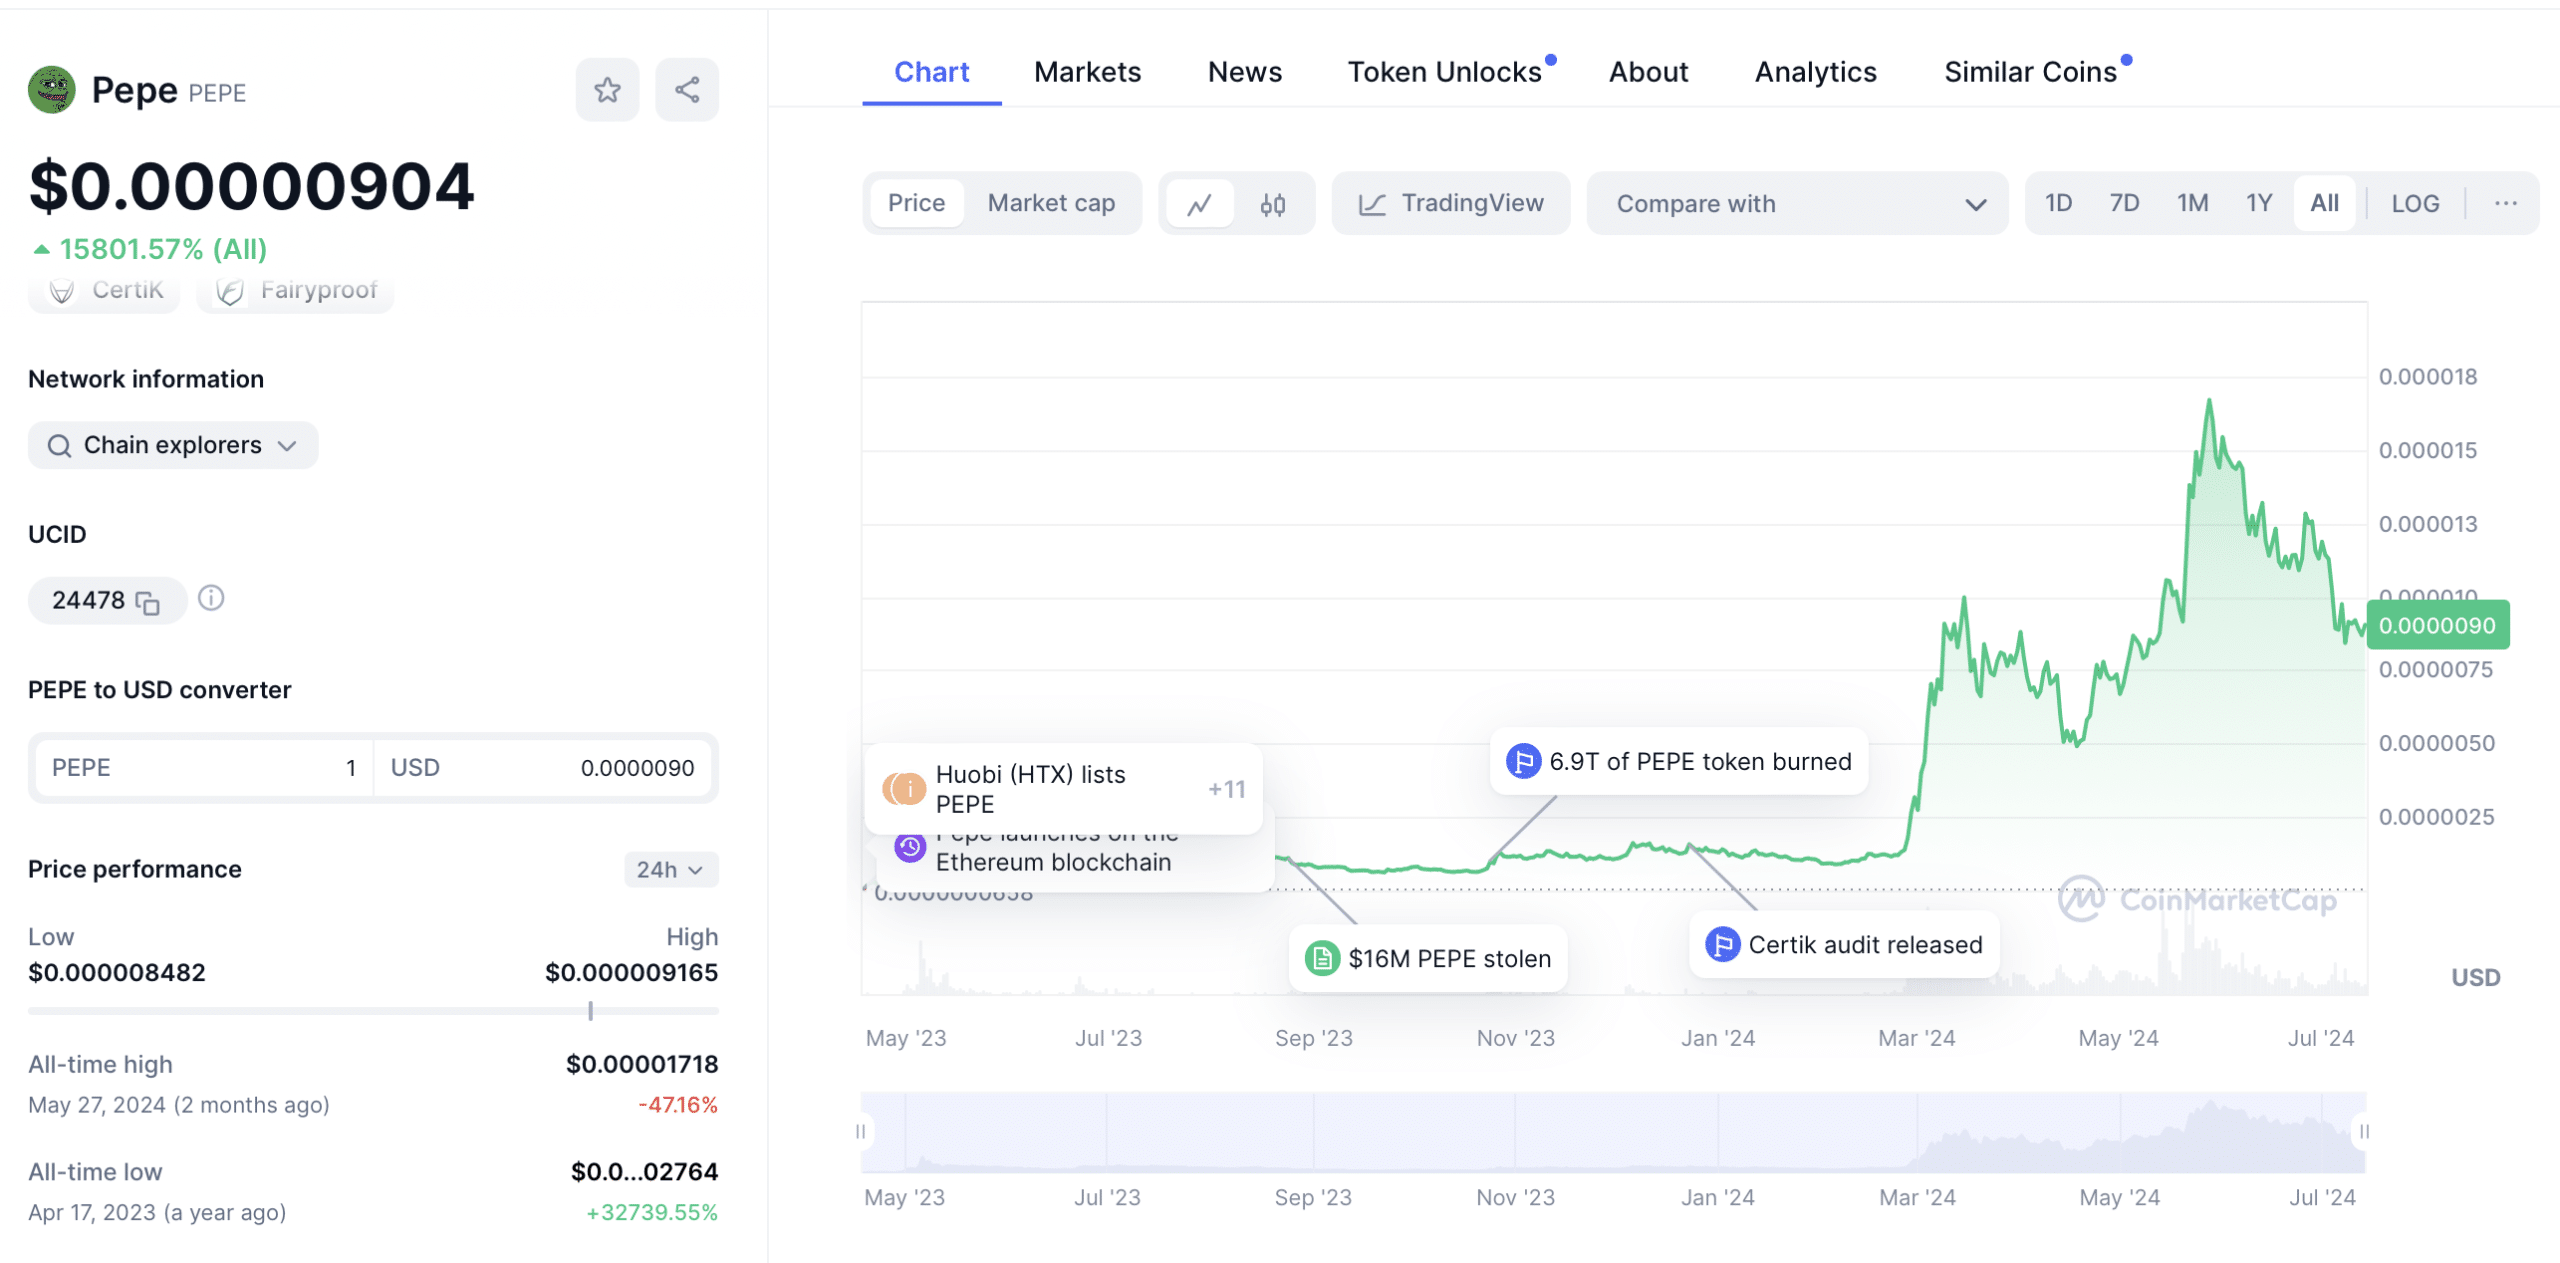Open the 6.9T of PEPE token burned marker
The height and width of the screenshot is (1263, 2560).
pos(1679,762)
